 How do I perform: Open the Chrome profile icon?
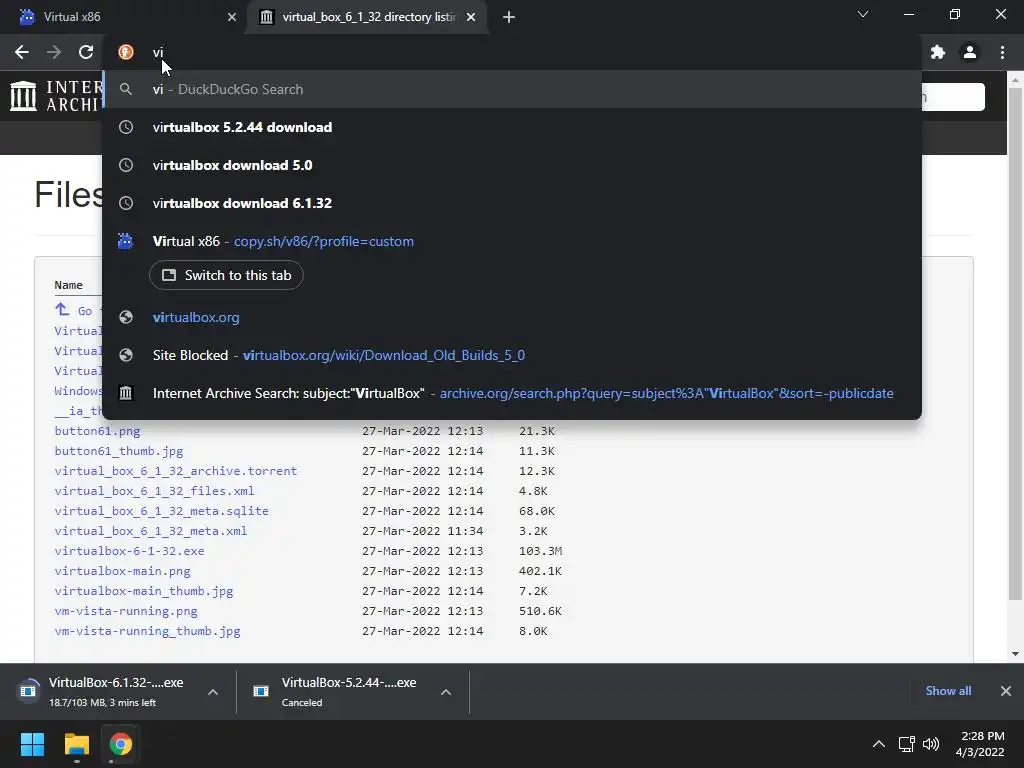point(970,52)
